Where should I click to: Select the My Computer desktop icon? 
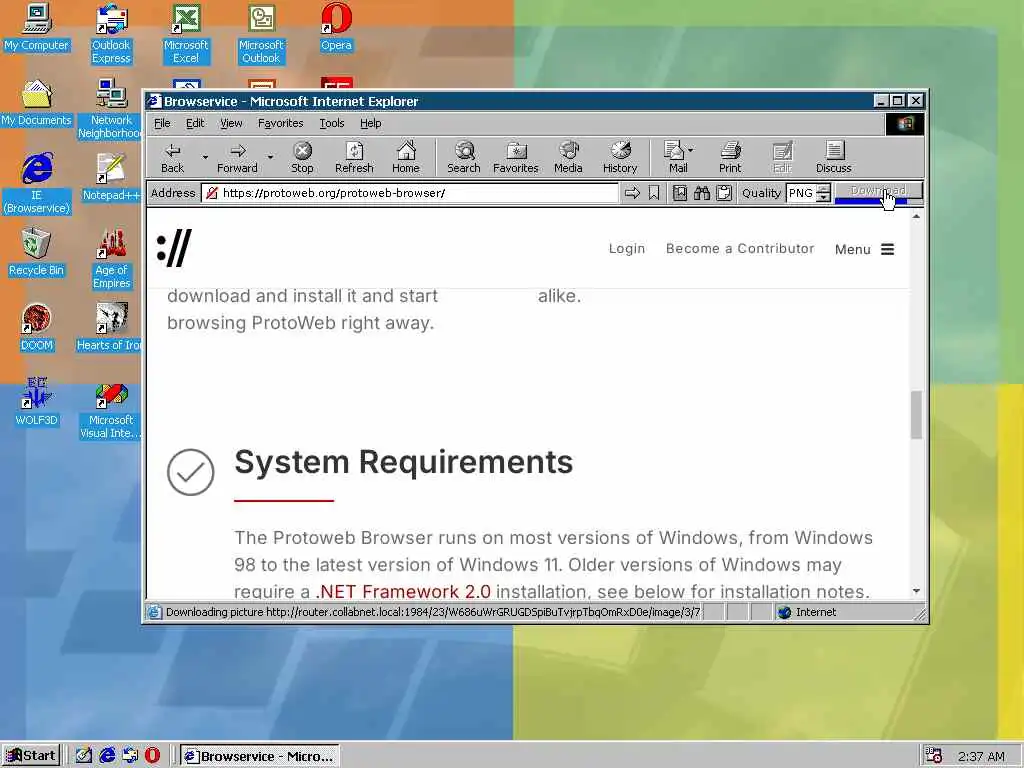(x=36, y=27)
